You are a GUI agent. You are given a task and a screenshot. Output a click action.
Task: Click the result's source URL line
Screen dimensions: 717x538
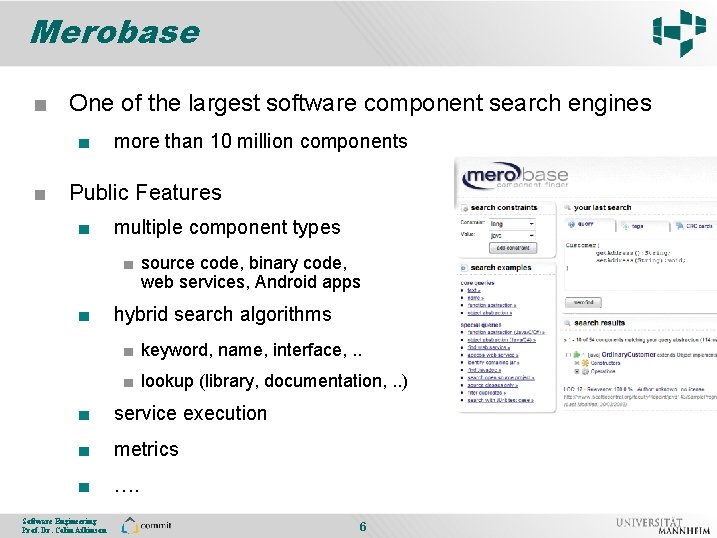coord(640,397)
